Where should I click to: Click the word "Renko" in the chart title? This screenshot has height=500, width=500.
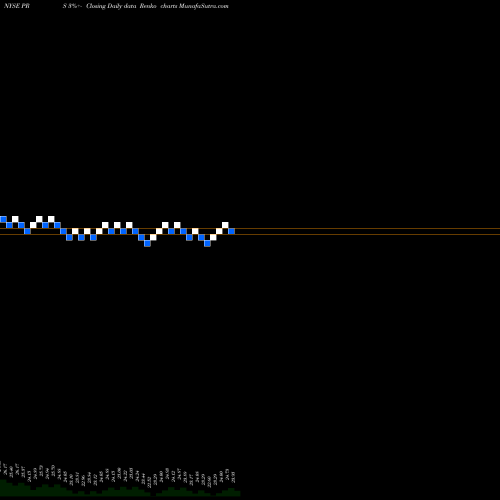coord(148,6)
